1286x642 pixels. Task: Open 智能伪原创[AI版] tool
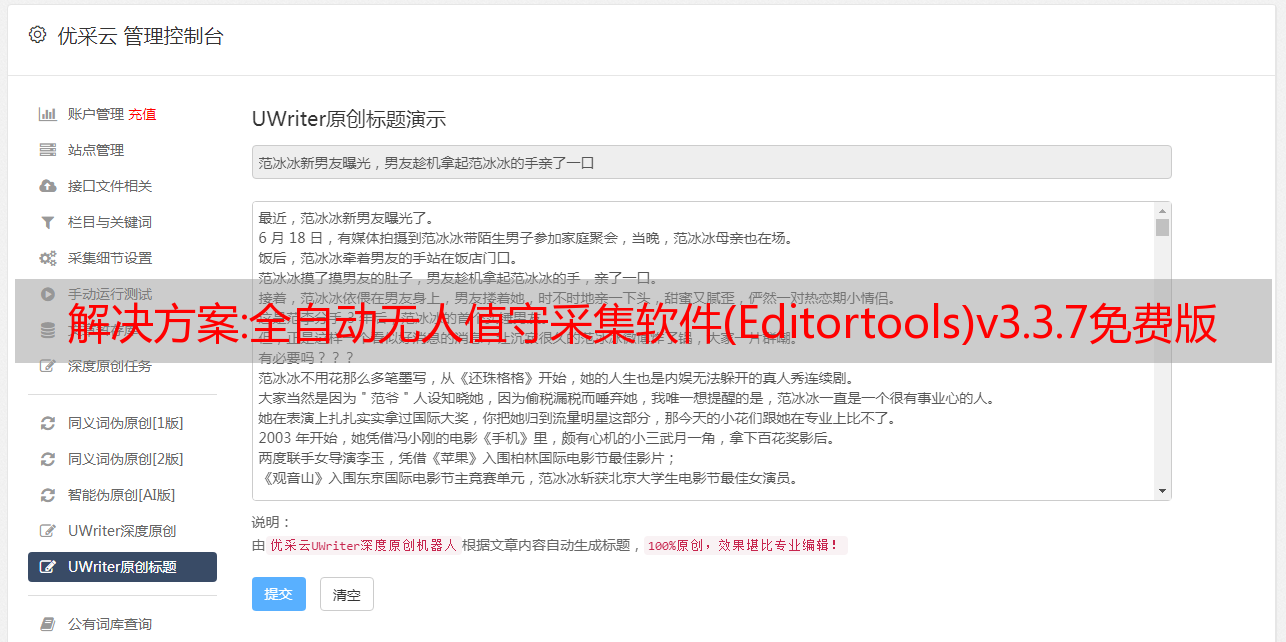pyautogui.click(x=122, y=495)
